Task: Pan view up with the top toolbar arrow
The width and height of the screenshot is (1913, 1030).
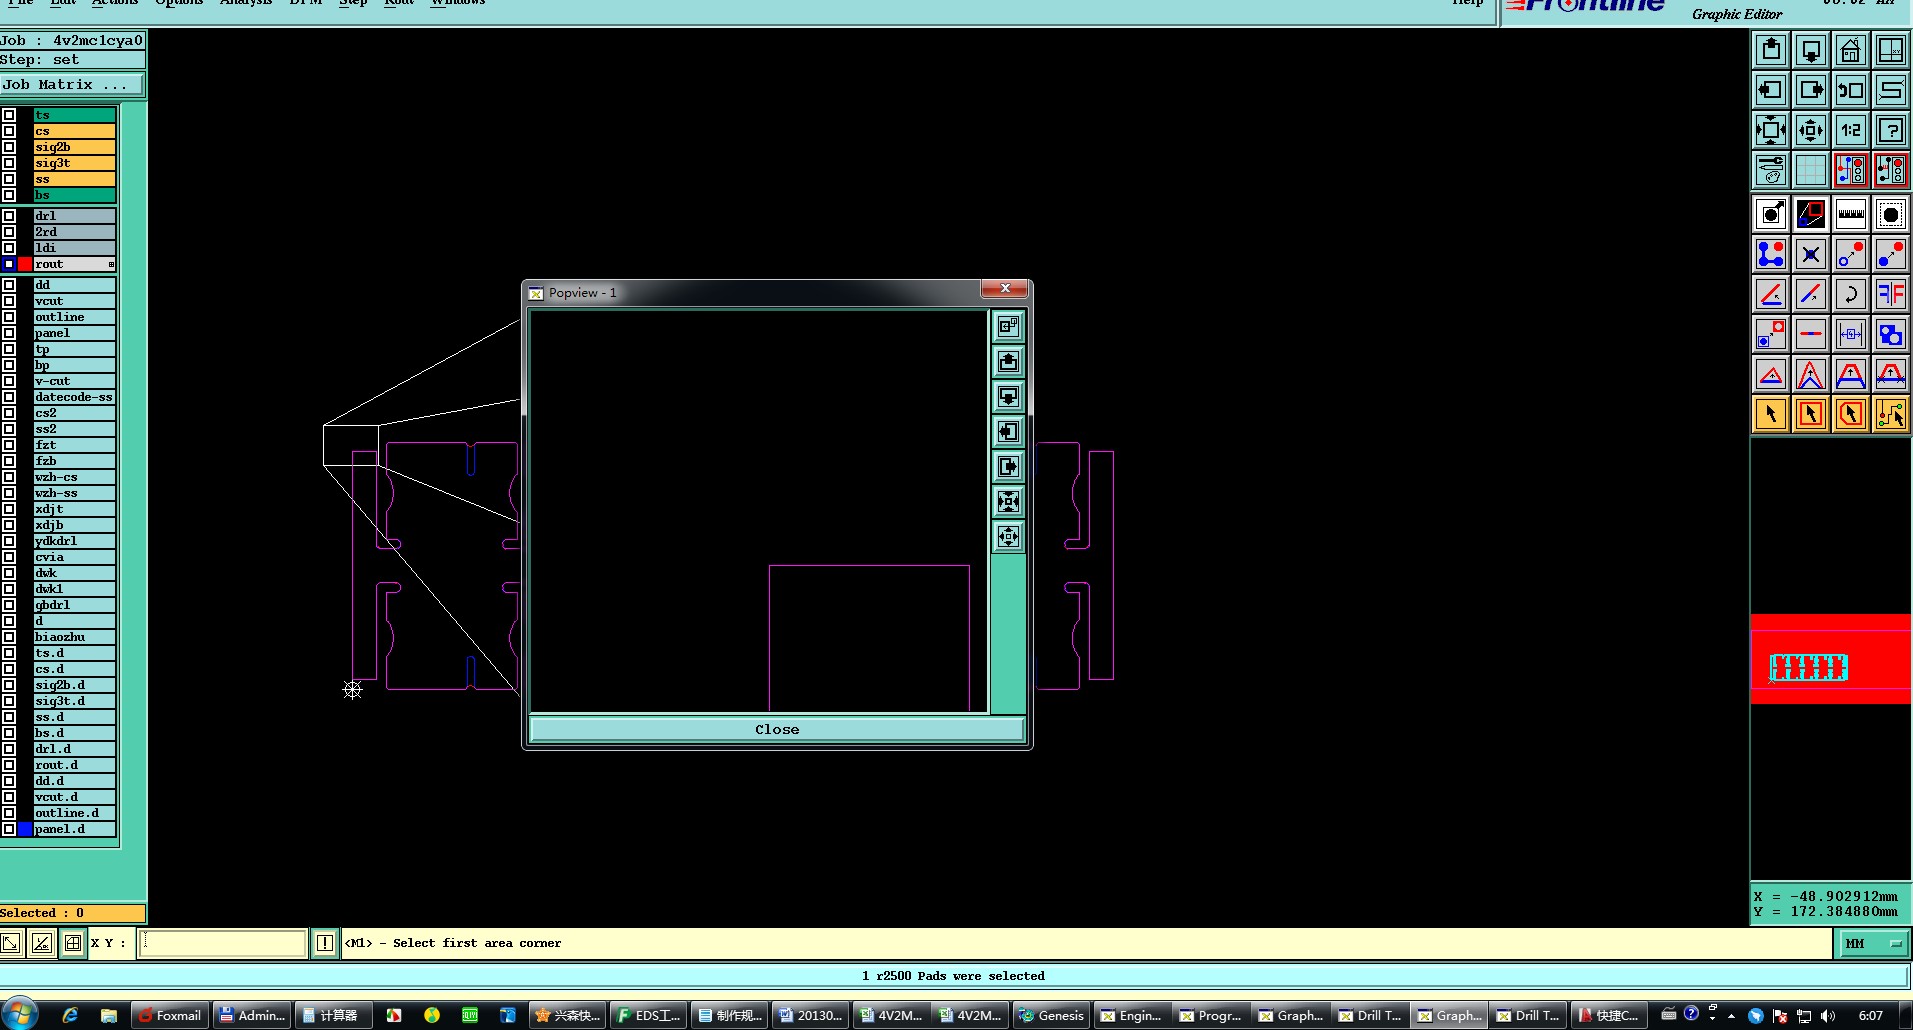Action: click(x=1771, y=50)
